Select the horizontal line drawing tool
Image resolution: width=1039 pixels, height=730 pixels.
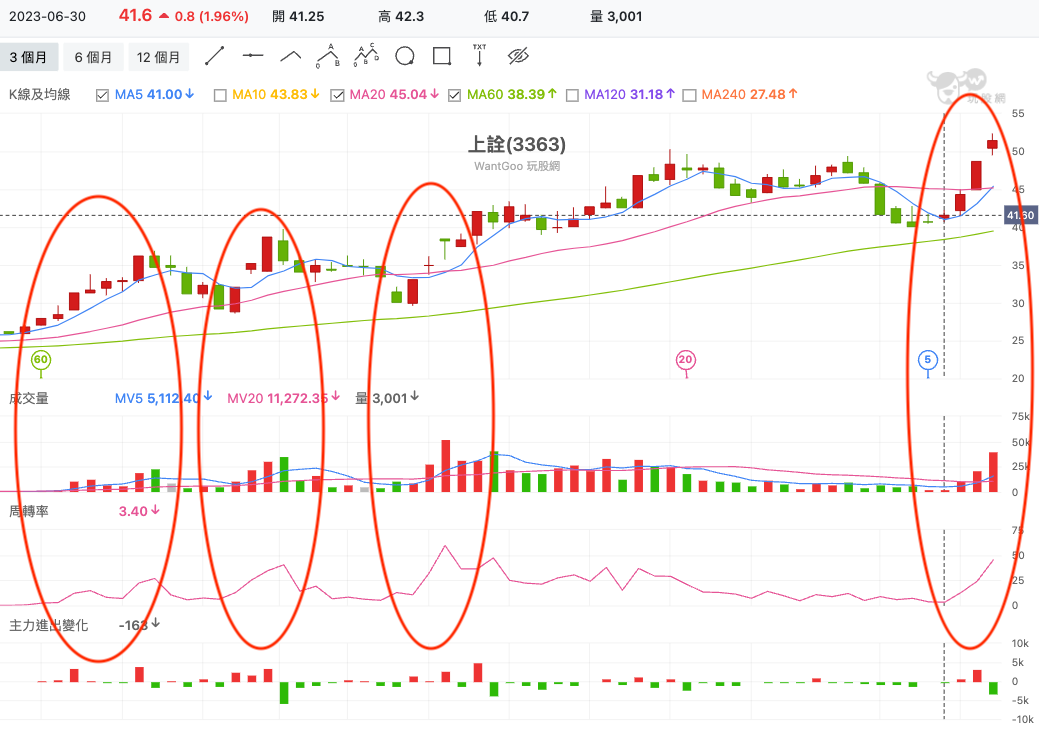(252, 56)
